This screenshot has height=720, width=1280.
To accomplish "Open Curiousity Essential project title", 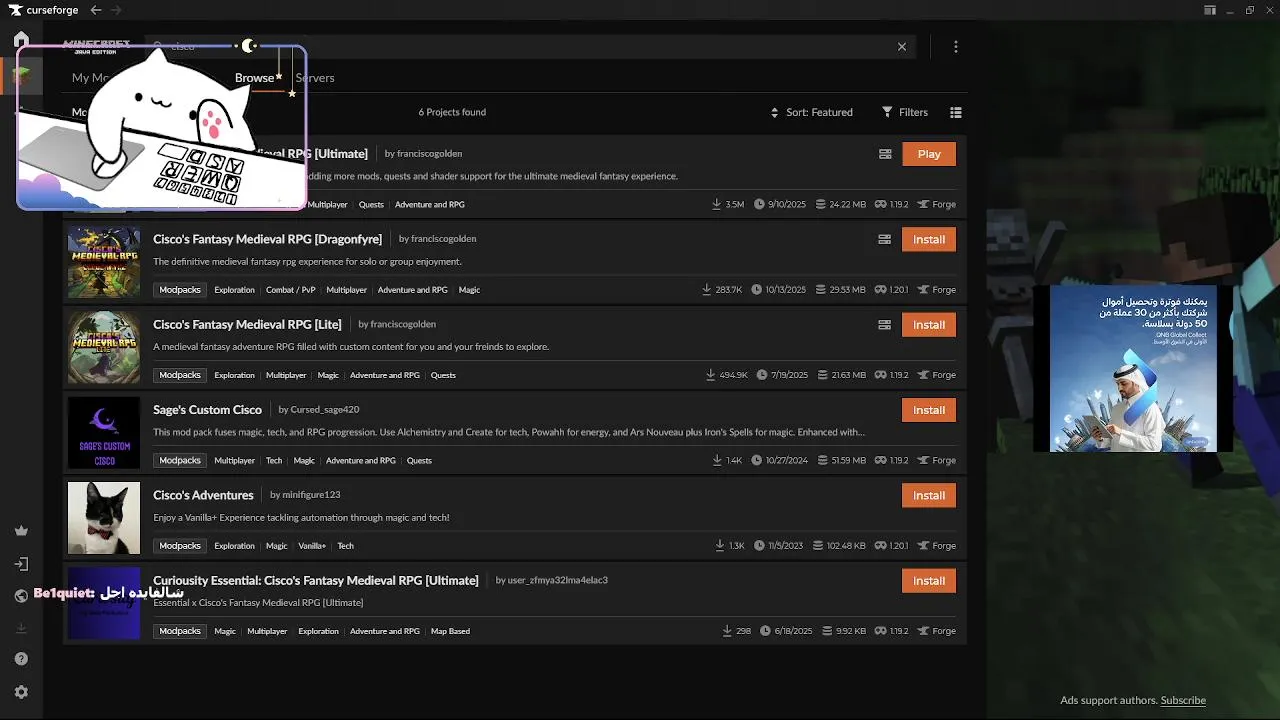I will click(316, 580).
